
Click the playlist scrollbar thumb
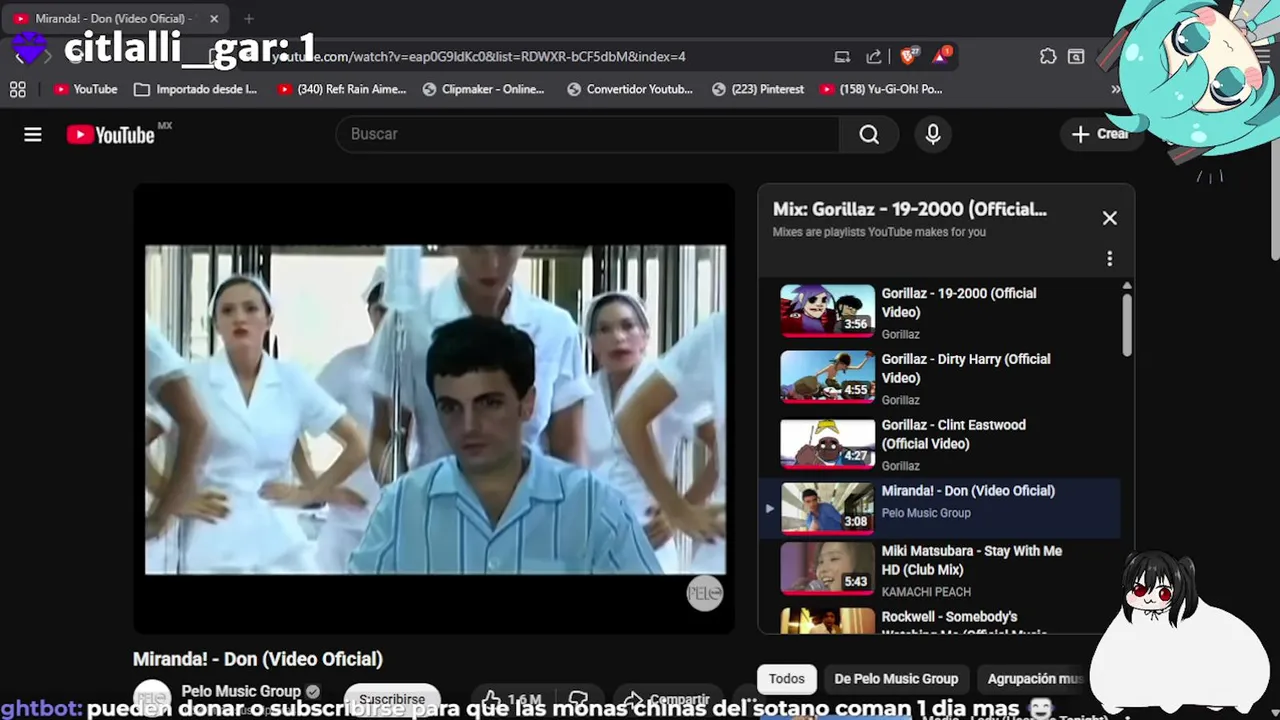point(1127,325)
